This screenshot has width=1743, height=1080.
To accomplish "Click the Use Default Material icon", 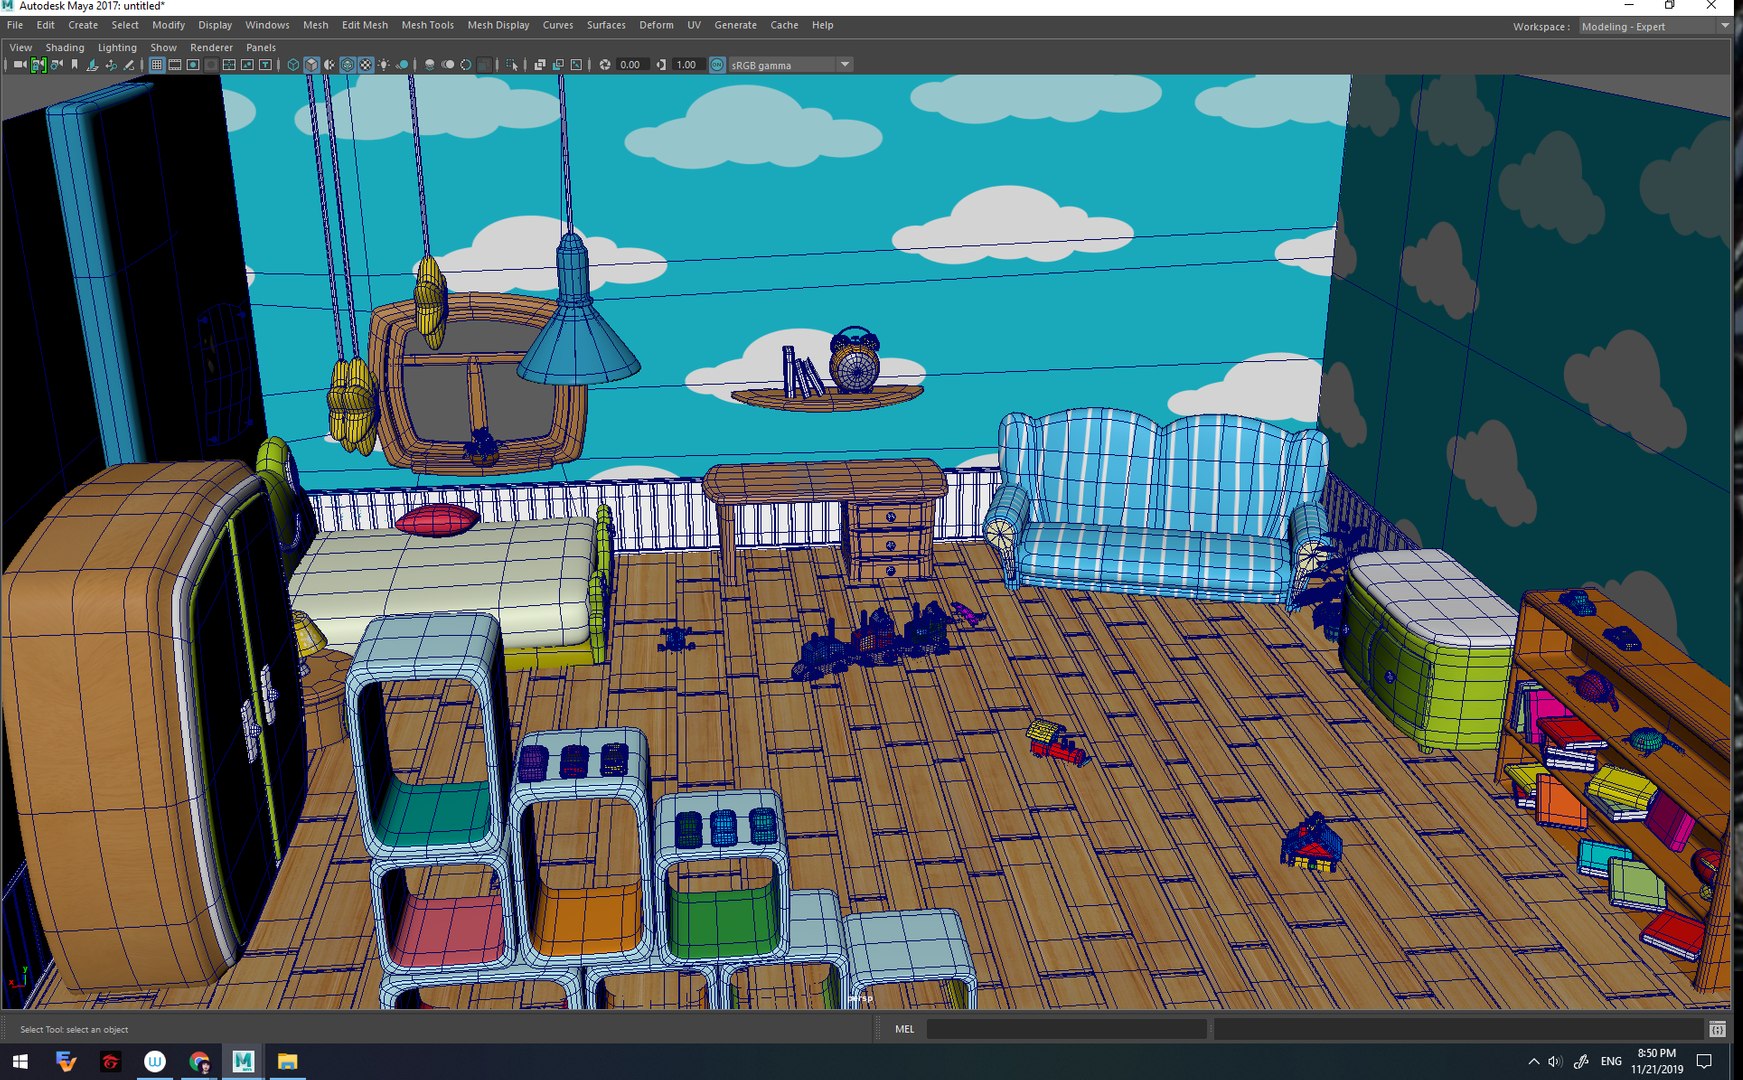I will point(329,65).
